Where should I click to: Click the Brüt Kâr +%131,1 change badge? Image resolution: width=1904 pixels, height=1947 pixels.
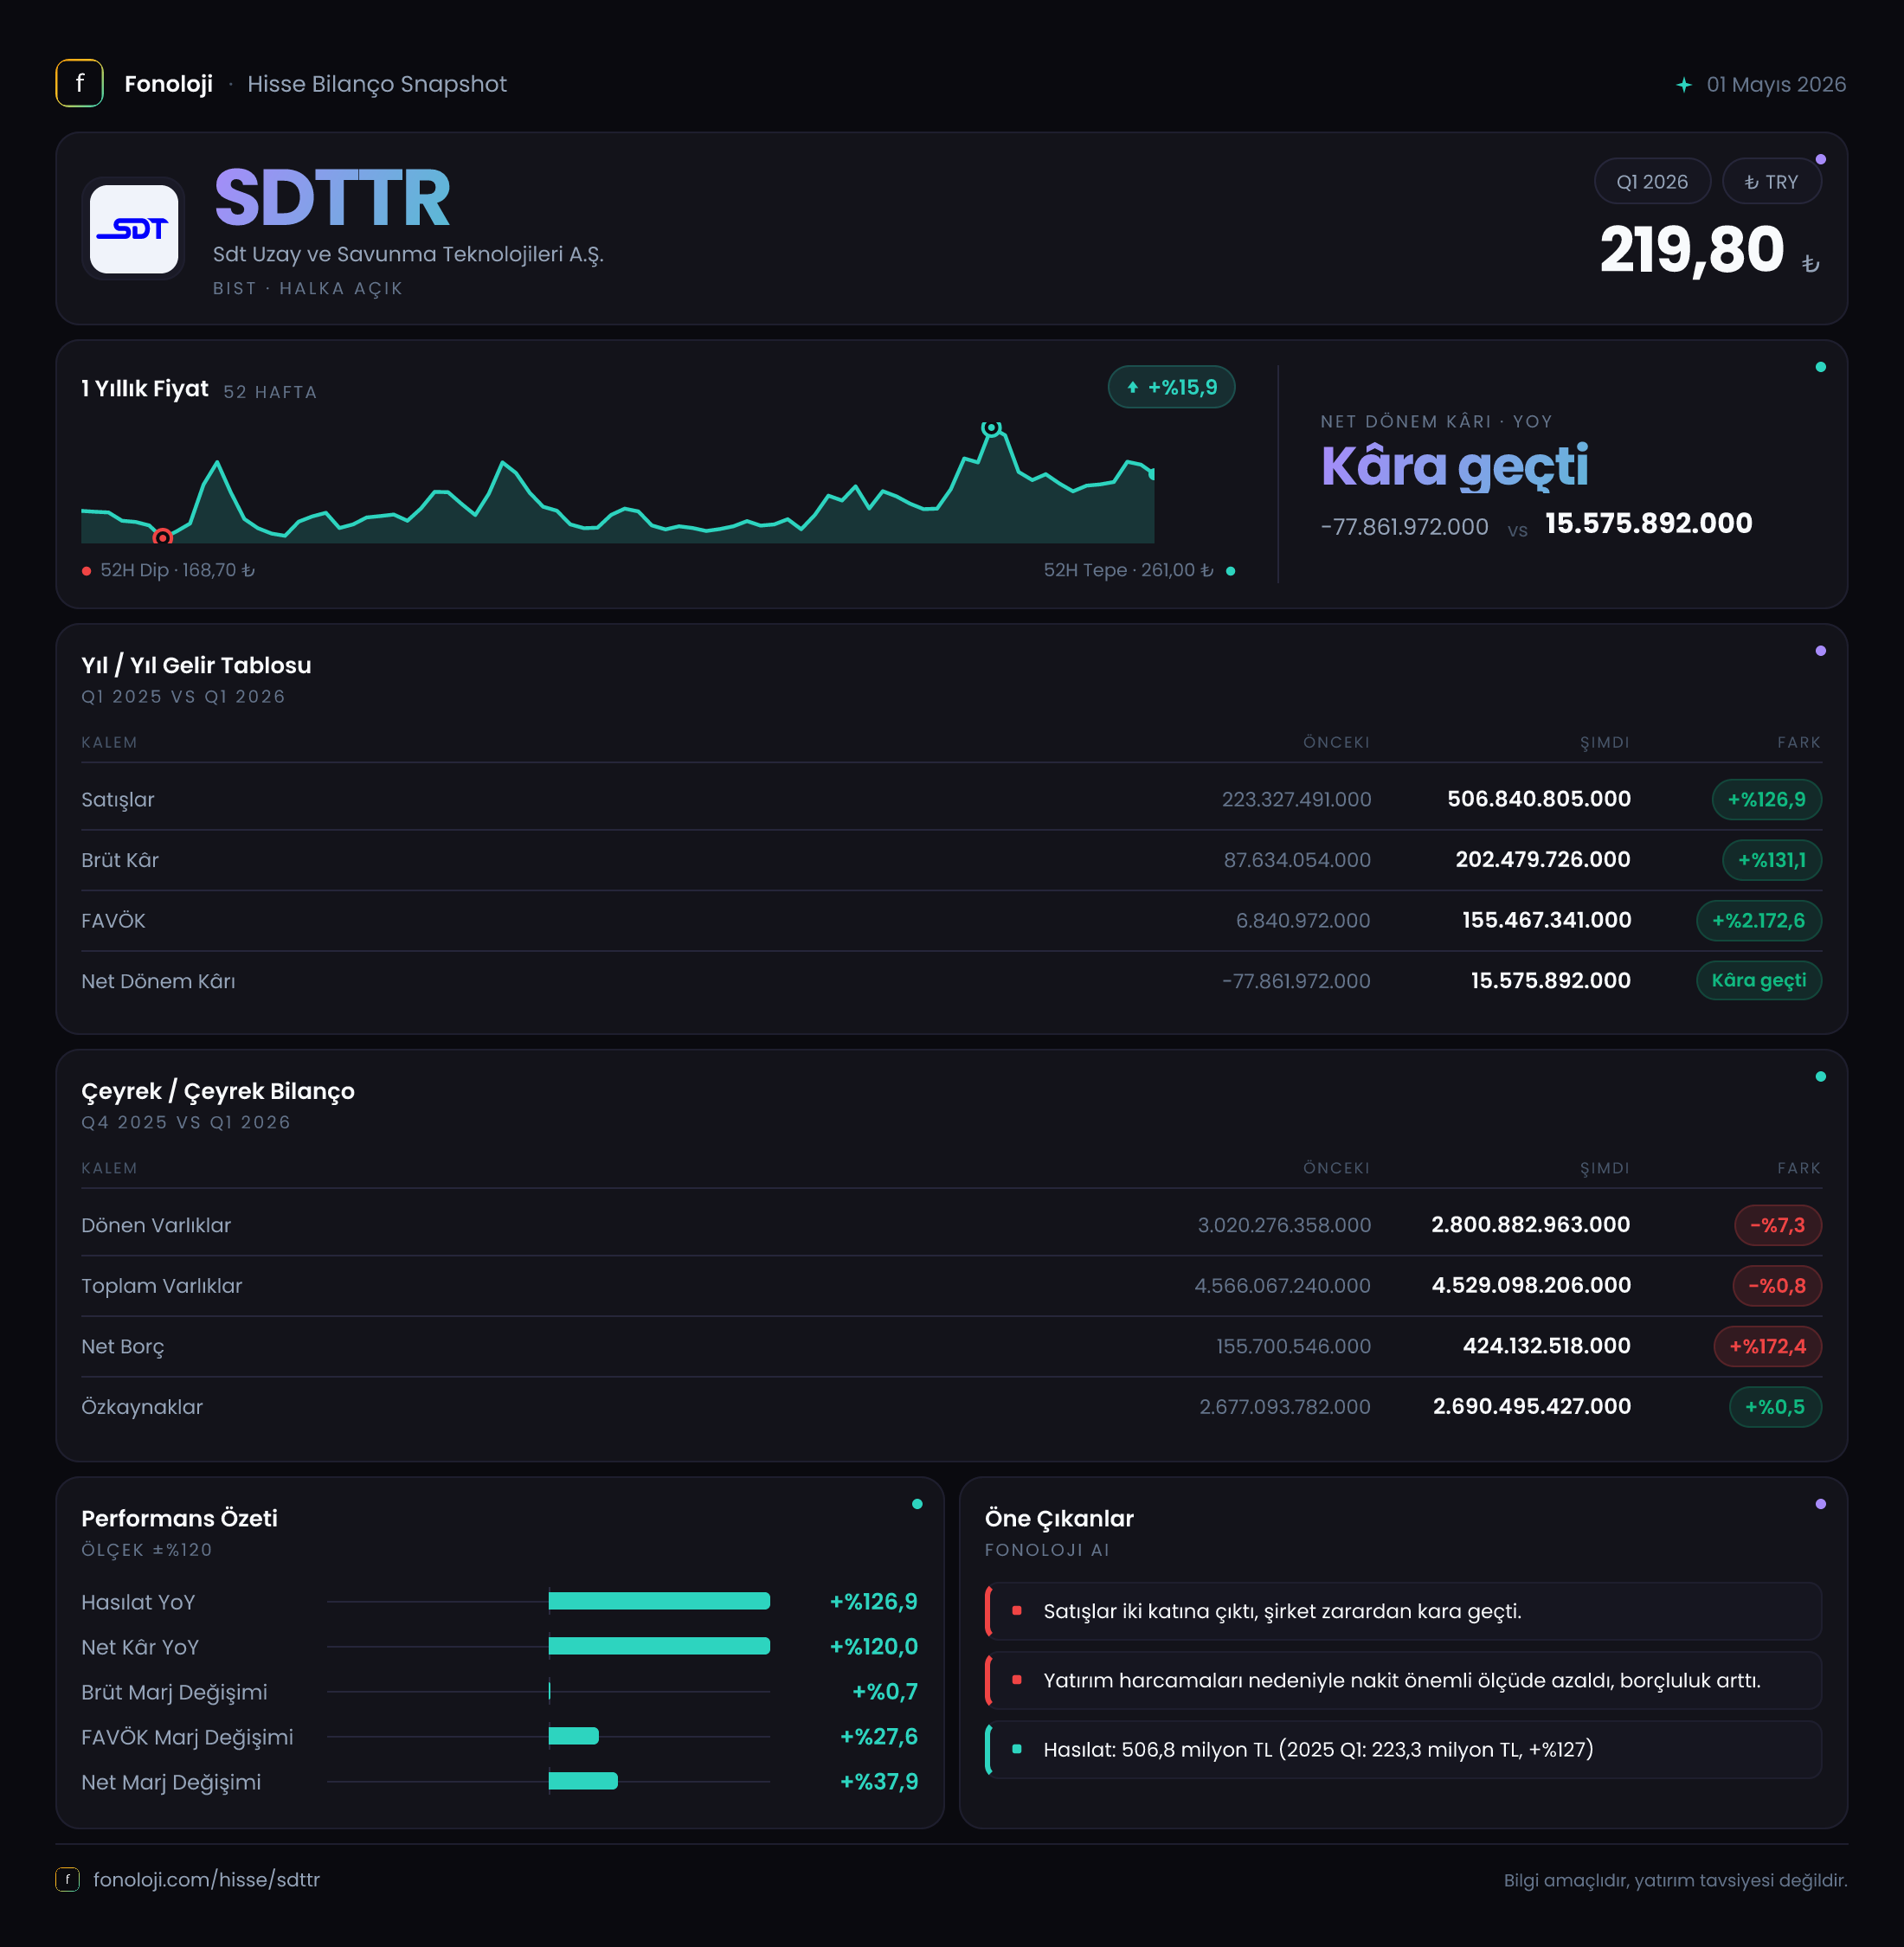click(1771, 860)
